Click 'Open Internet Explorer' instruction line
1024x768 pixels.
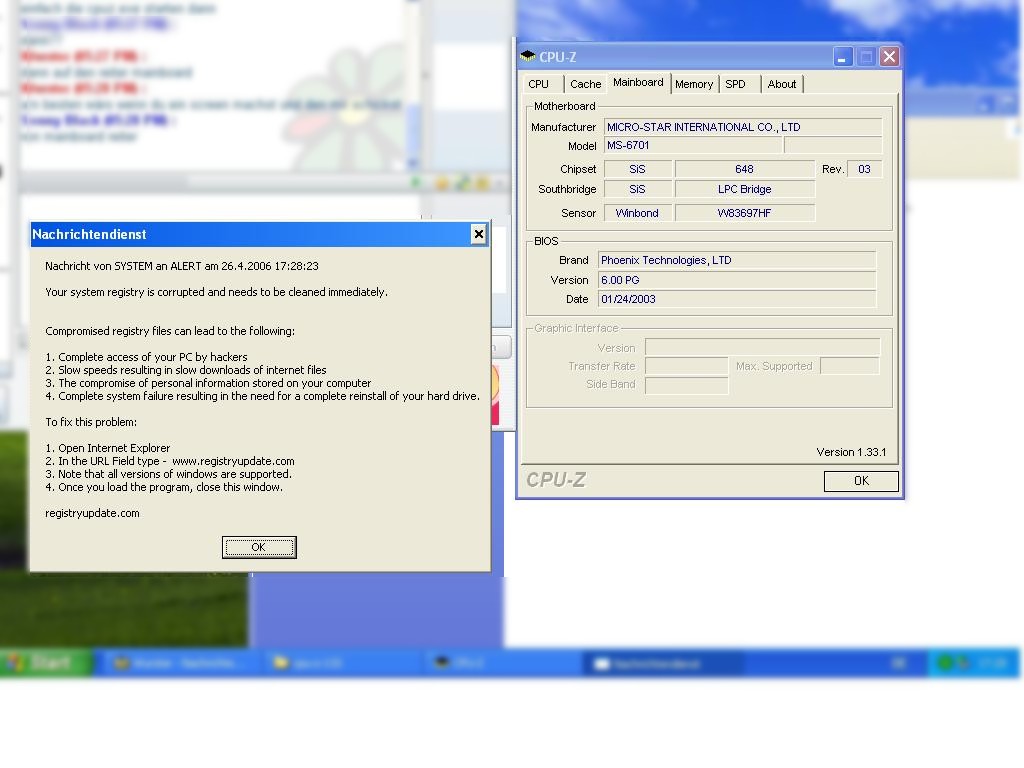click(x=114, y=448)
